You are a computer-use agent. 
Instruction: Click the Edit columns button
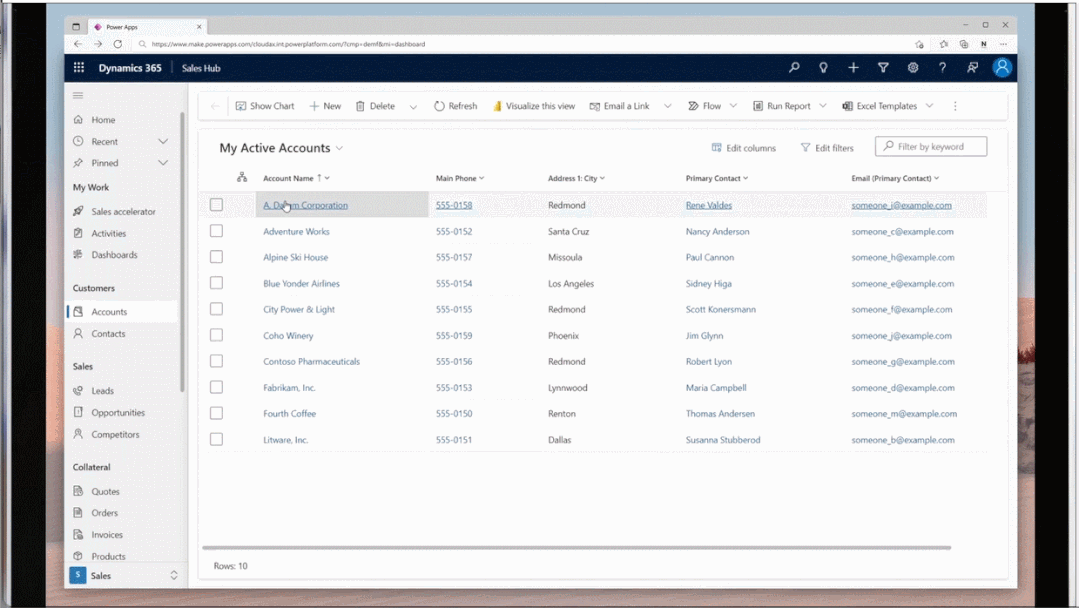(743, 148)
